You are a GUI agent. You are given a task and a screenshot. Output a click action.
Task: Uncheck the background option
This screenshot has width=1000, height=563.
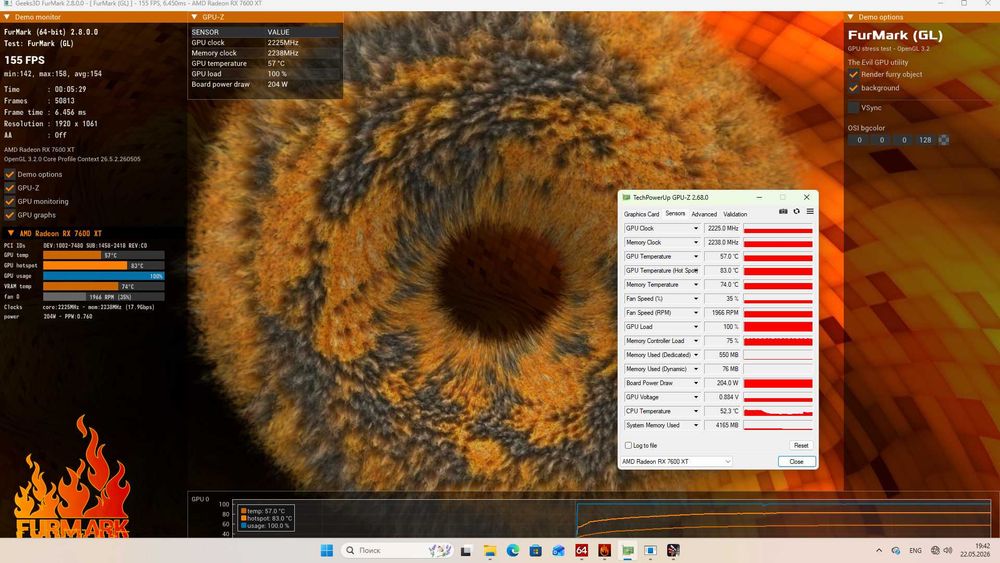point(853,88)
